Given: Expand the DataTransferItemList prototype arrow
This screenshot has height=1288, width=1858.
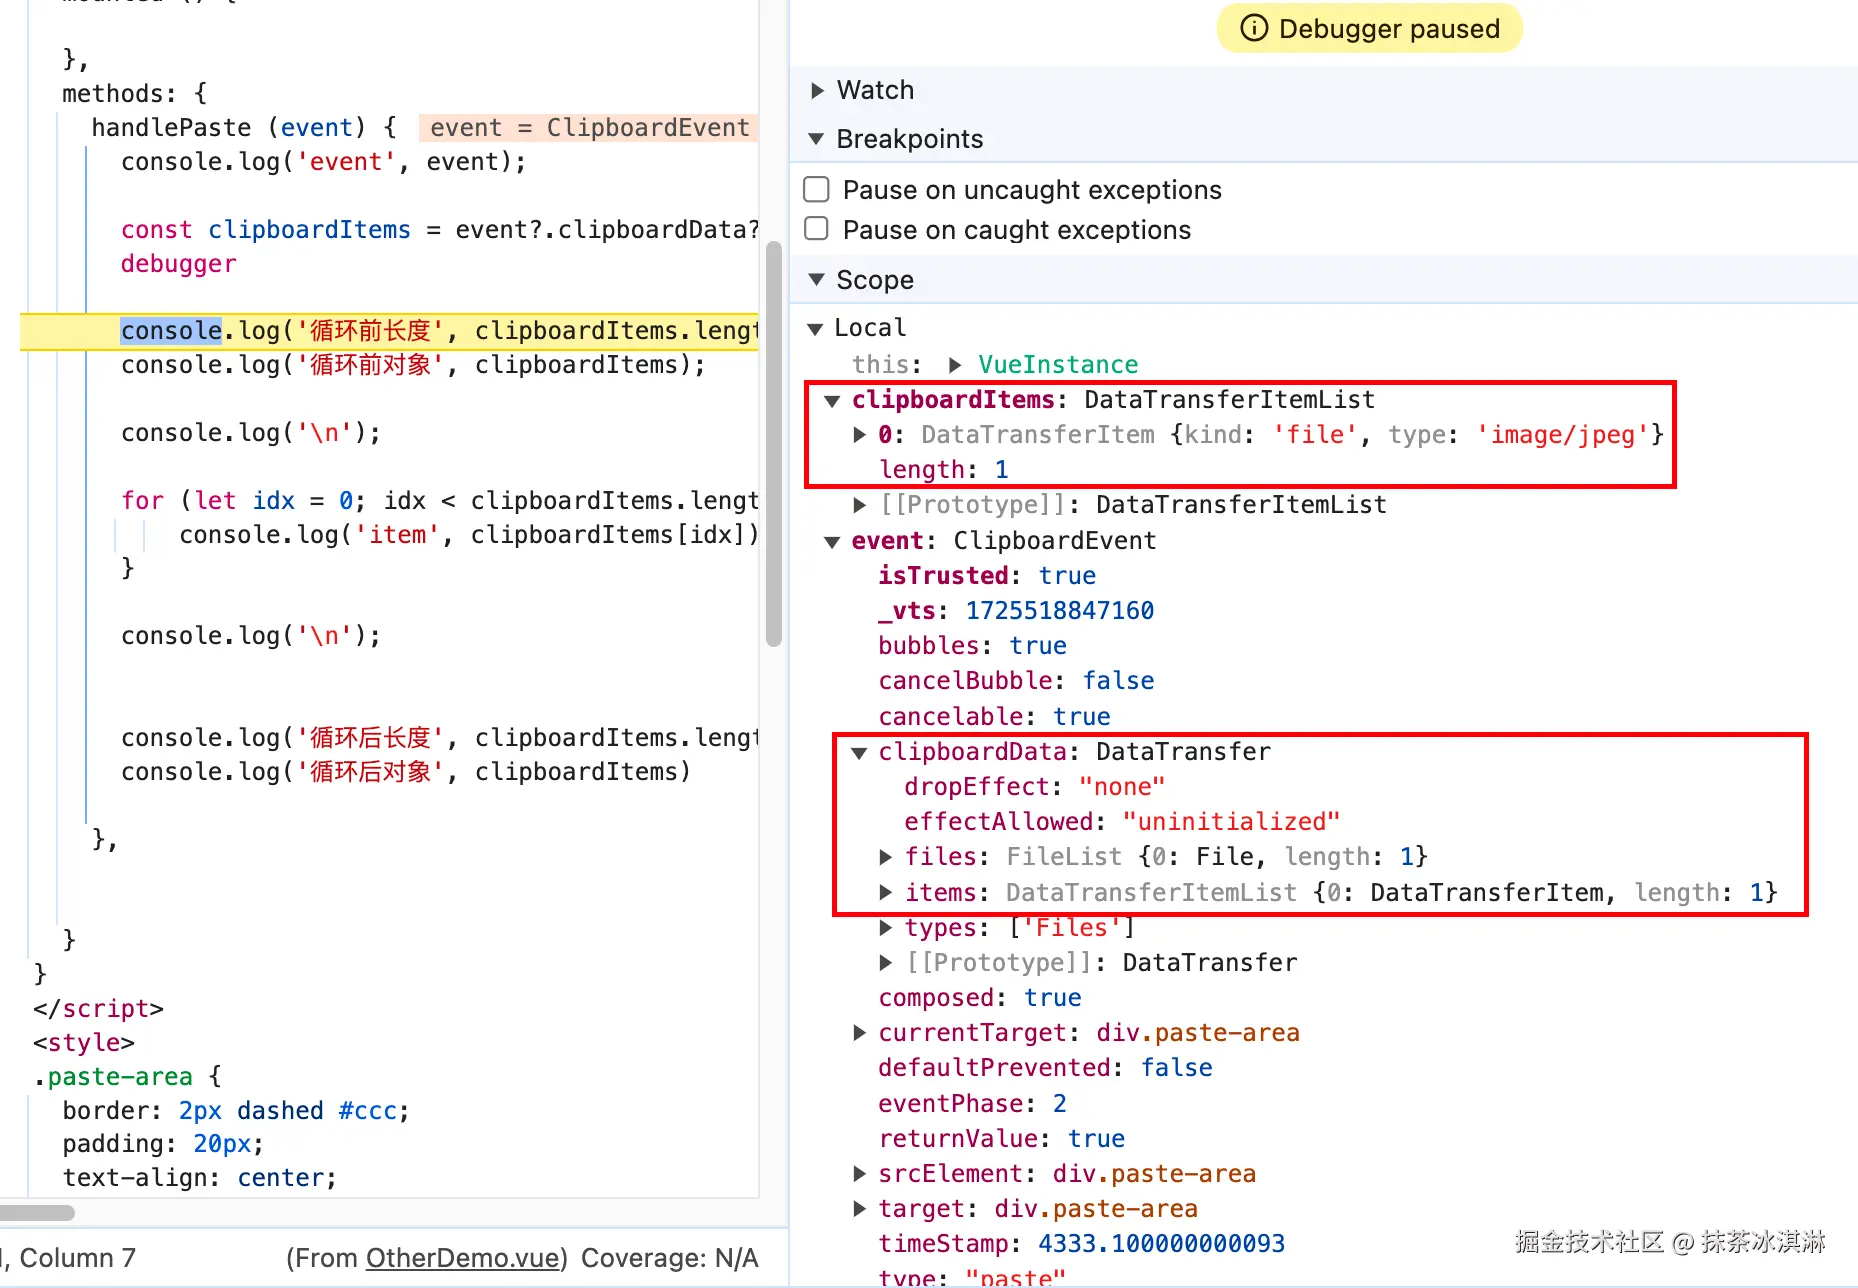Looking at the screenshot, I should click(859, 505).
